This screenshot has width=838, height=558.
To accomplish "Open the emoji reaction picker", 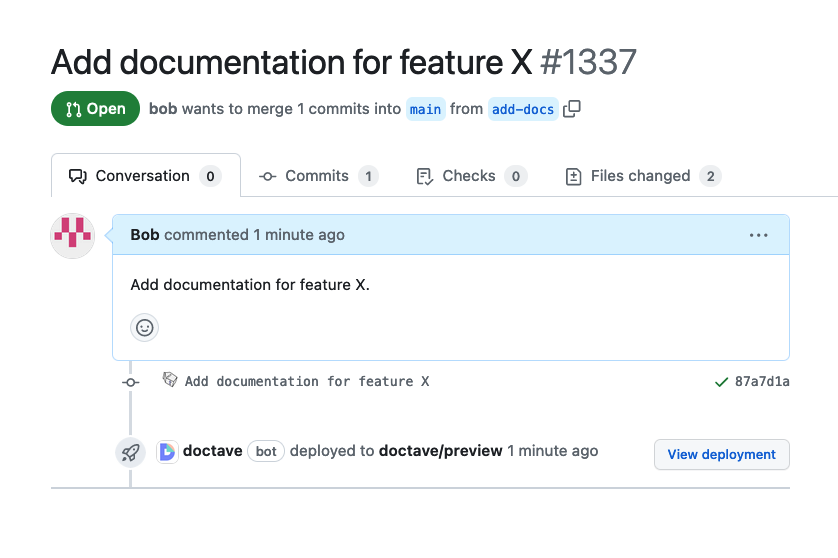I will click(x=145, y=327).
